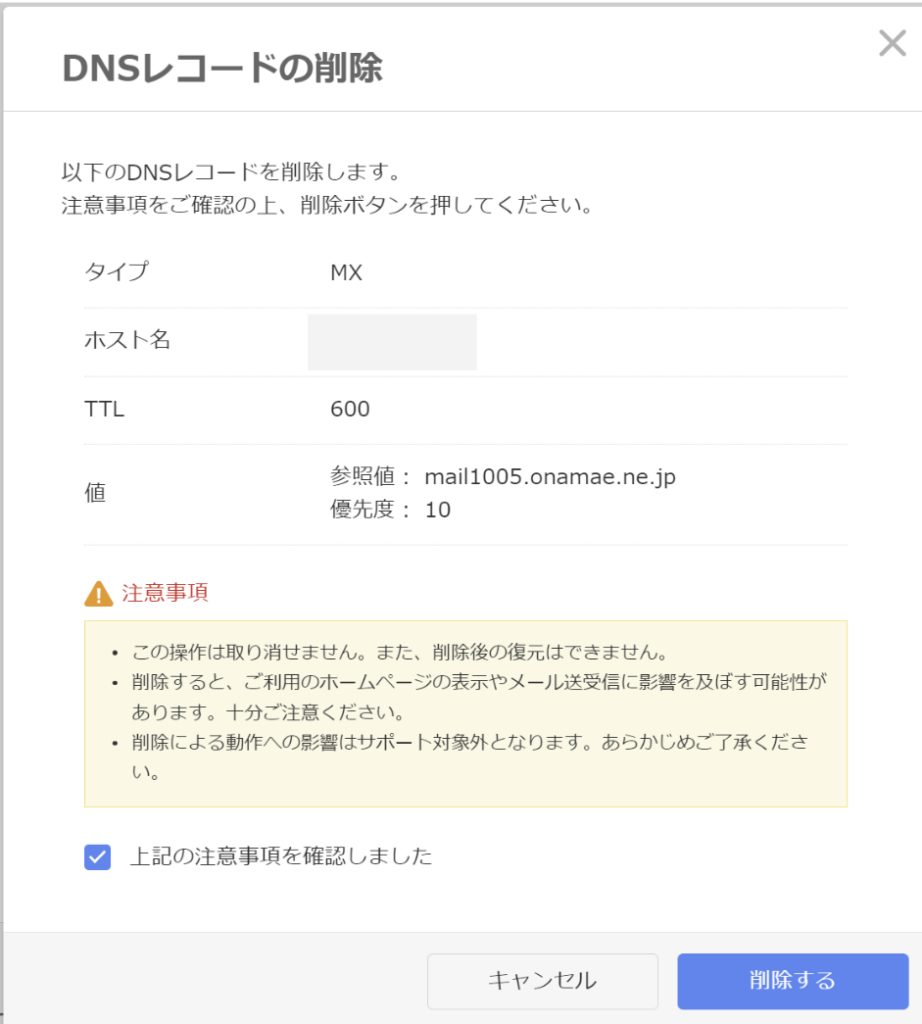The height and width of the screenshot is (1024, 922).
Task: Click the MX record type value
Action: pyautogui.click(x=346, y=272)
